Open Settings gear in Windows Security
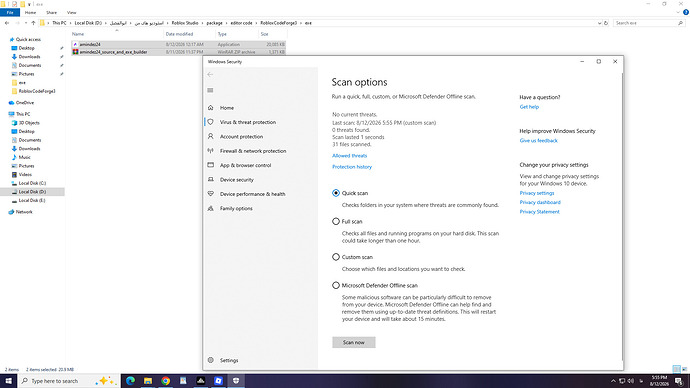 tap(210, 360)
